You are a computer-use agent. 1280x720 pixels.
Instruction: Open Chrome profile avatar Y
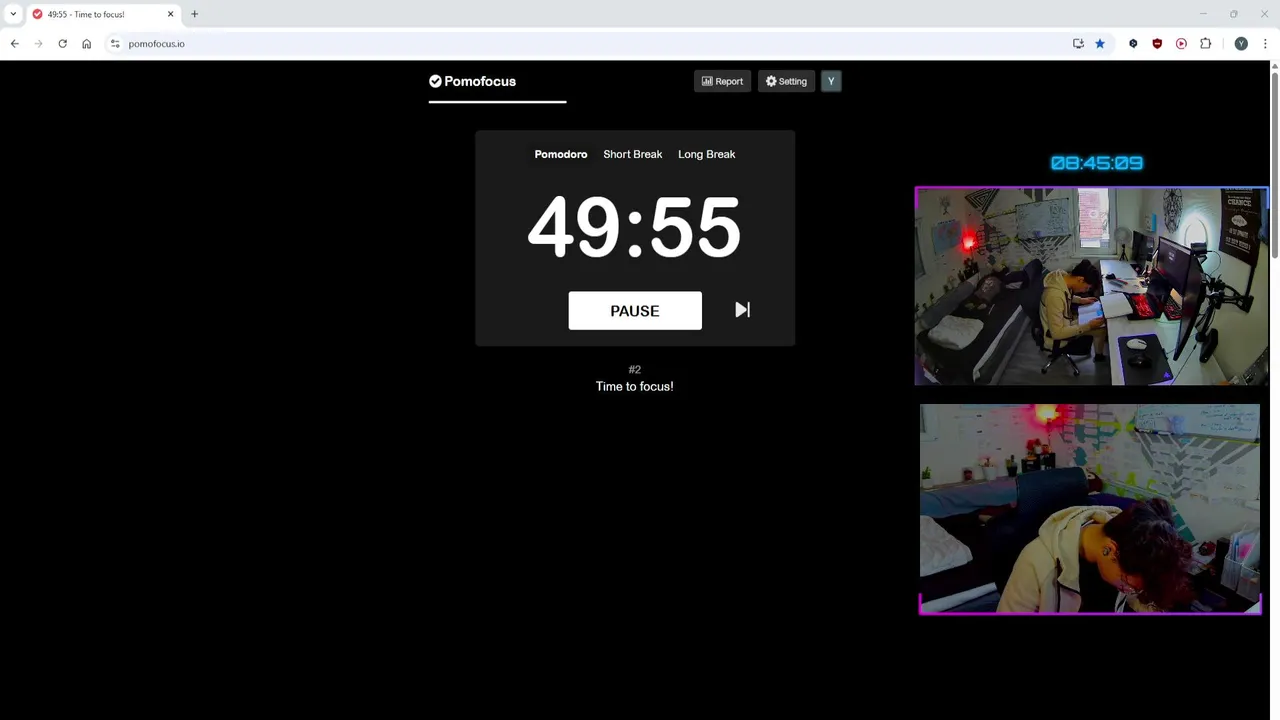pos(1241,44)
